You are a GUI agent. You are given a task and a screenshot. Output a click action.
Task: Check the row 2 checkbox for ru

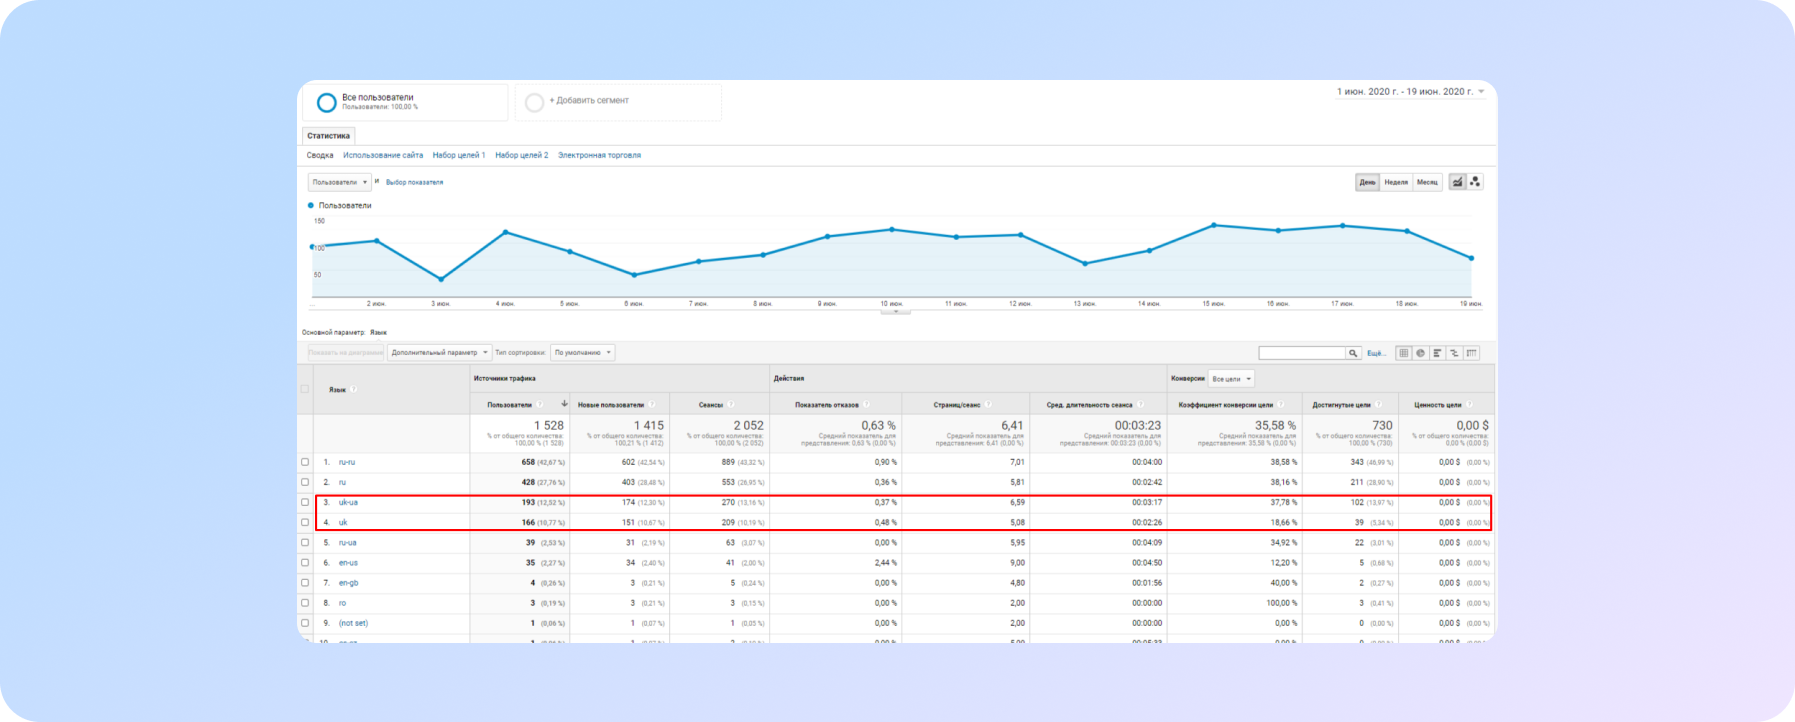click(305, 482)
